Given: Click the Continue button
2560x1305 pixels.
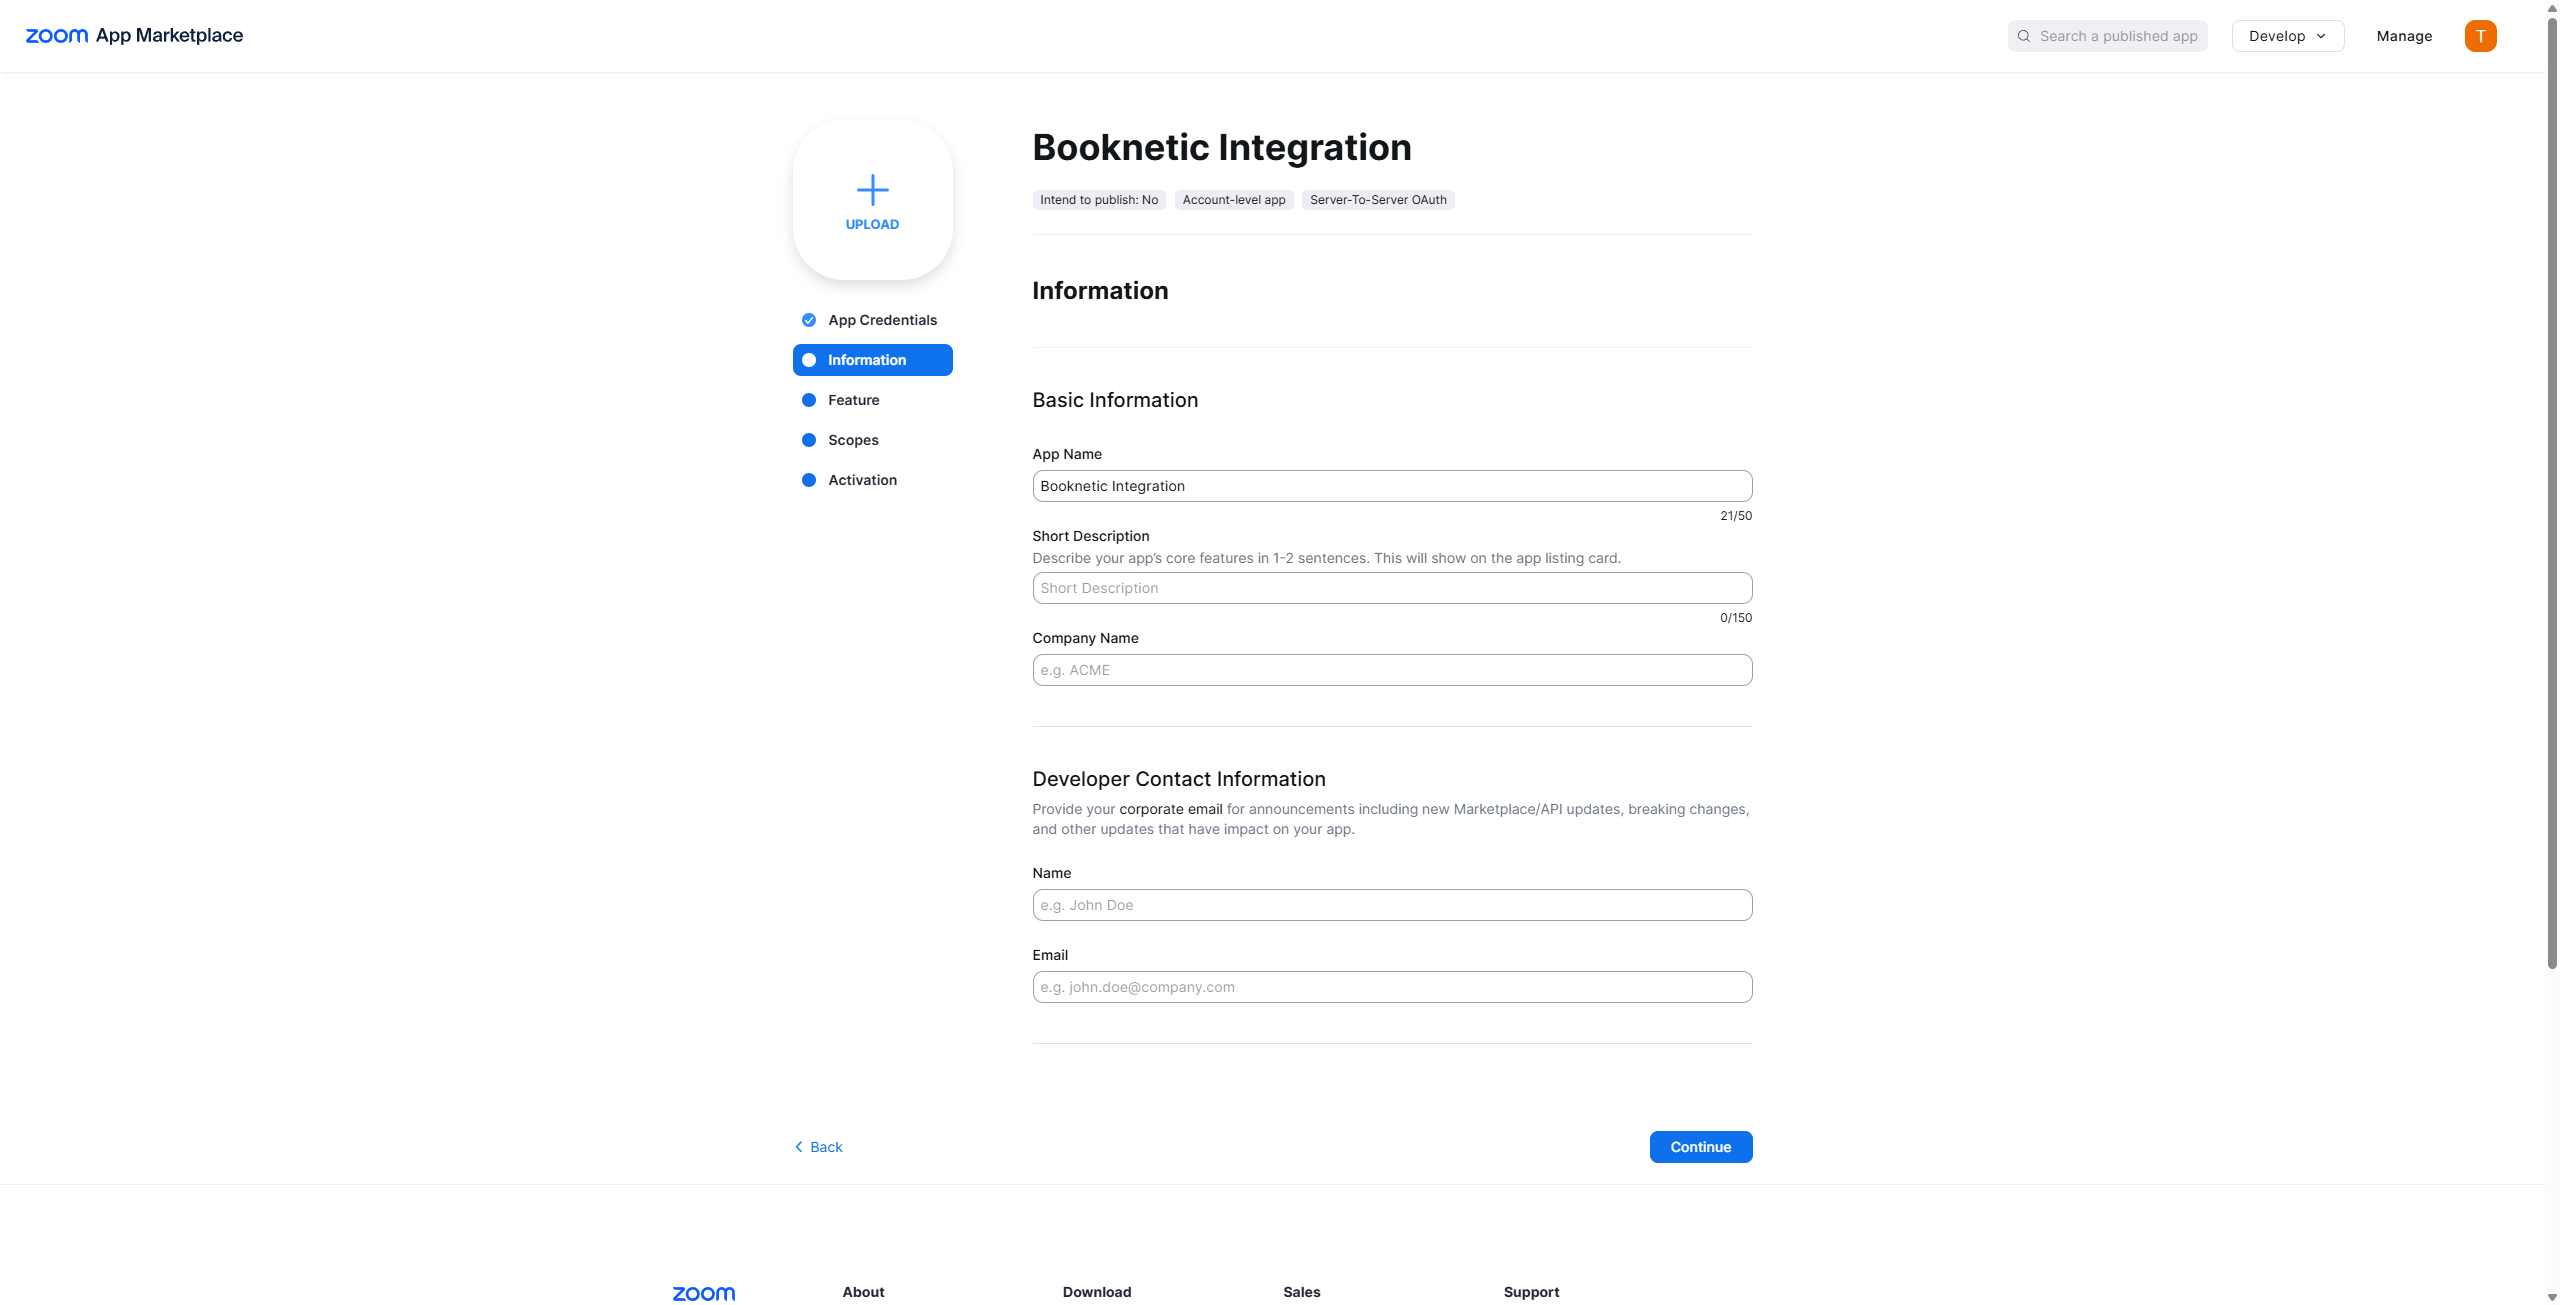Looking at the screenshot, I should [1700, 1147].
